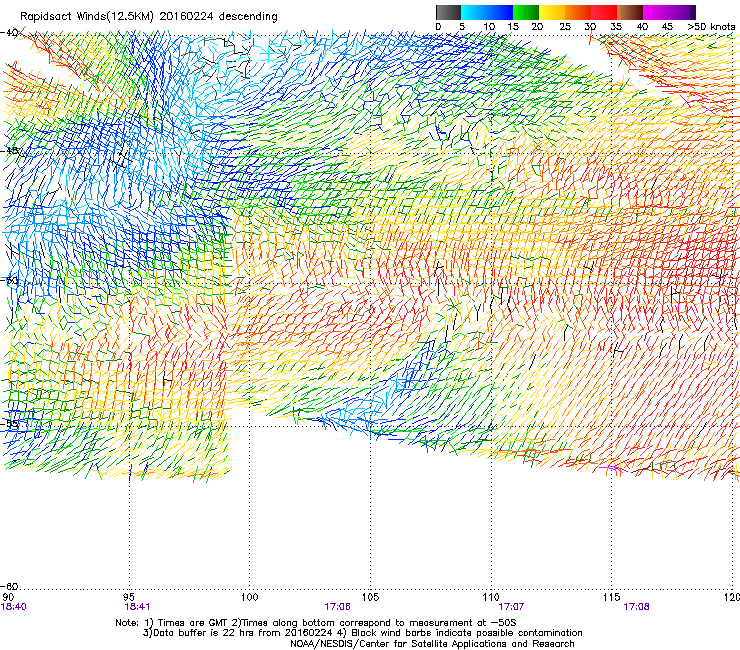Click the 'Note: 1) Times are GMT' line

coord(316,623)
